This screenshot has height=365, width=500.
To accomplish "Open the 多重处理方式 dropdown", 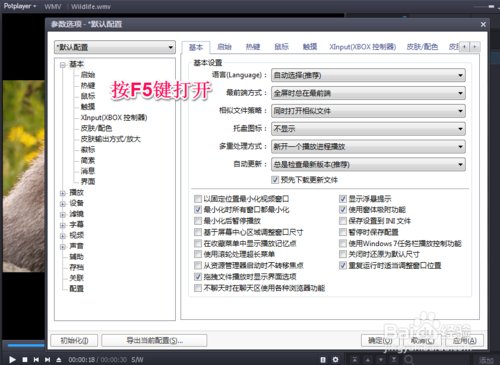I will 368,147.
